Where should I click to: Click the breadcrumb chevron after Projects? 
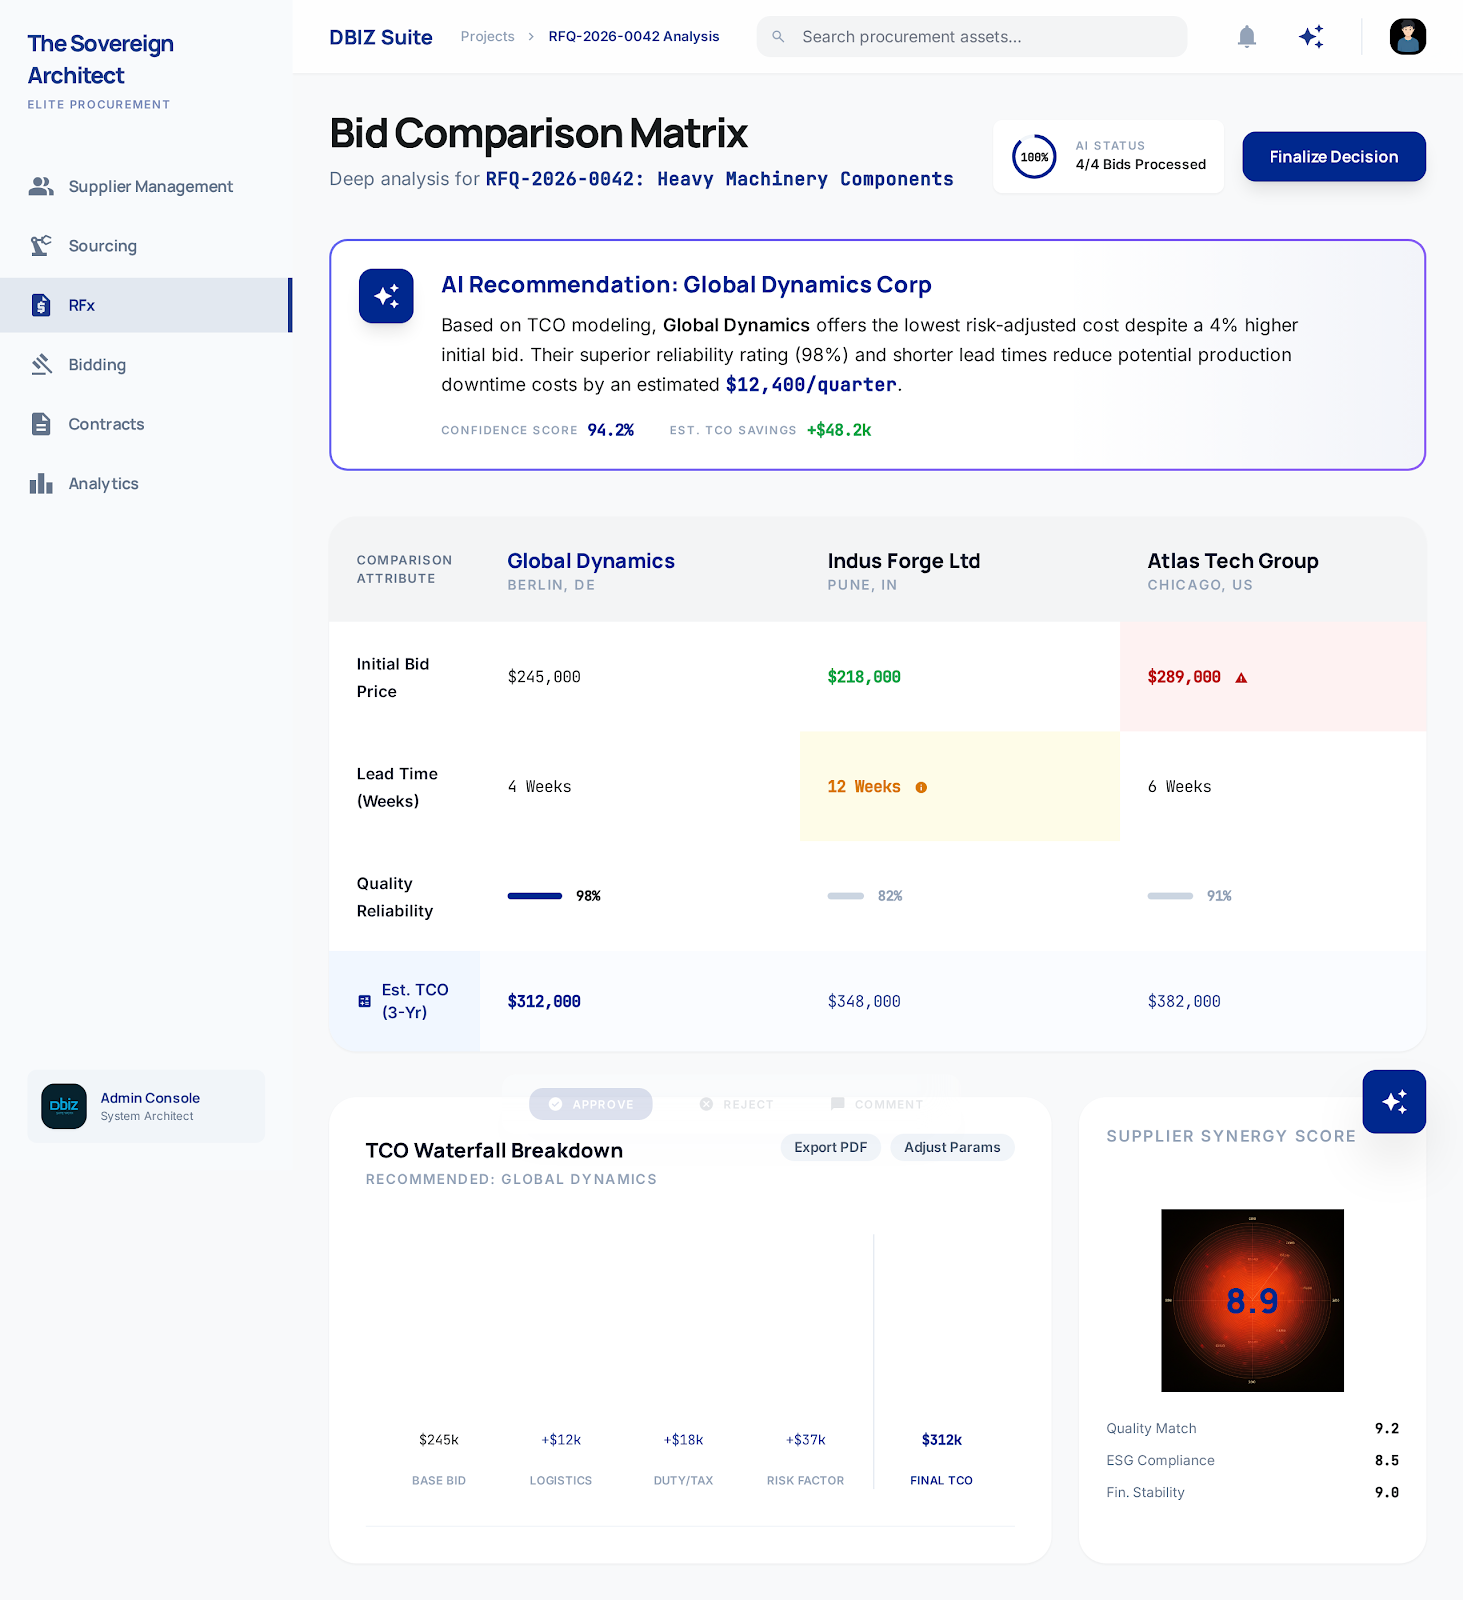531,37
